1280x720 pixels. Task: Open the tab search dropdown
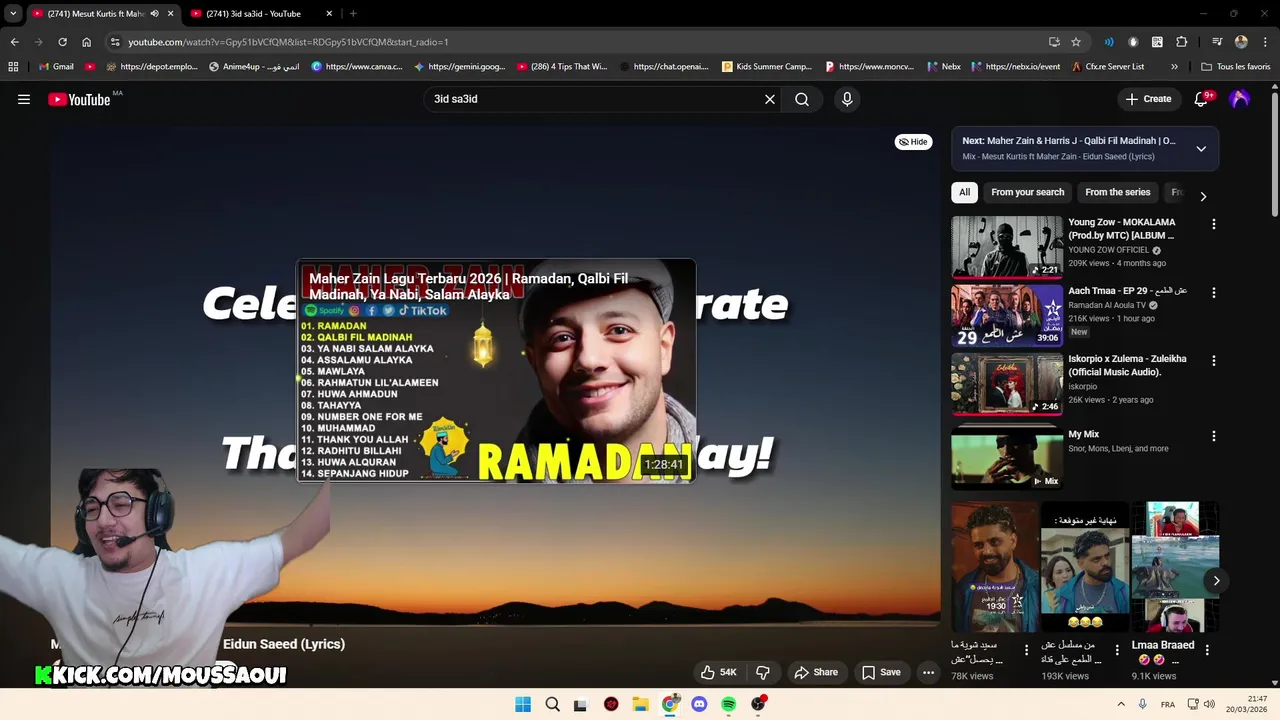click(x=13, y=14)
